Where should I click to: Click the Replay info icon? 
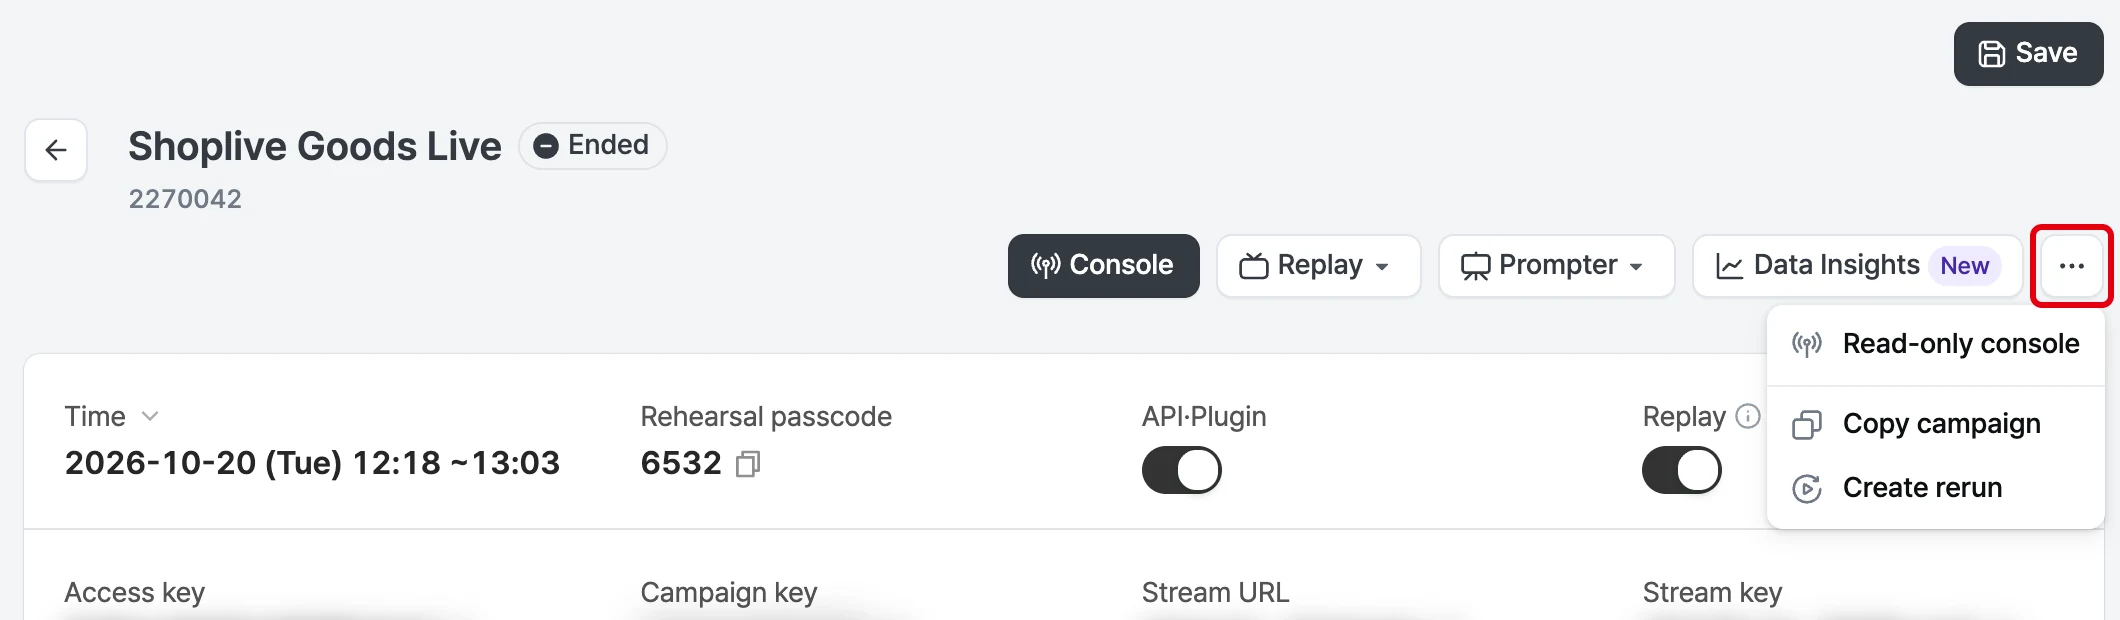point(1748,416)
